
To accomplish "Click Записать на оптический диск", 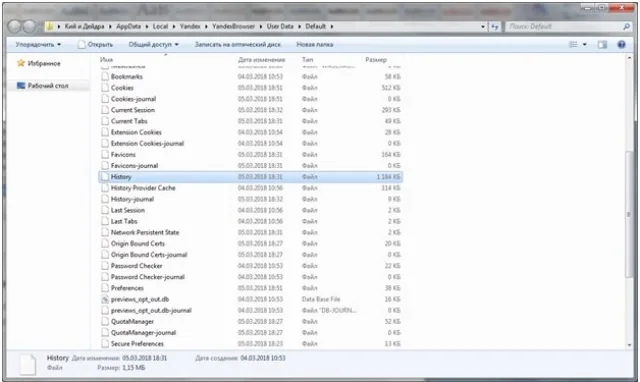I will pyautogui.click(x=238, y=44).
